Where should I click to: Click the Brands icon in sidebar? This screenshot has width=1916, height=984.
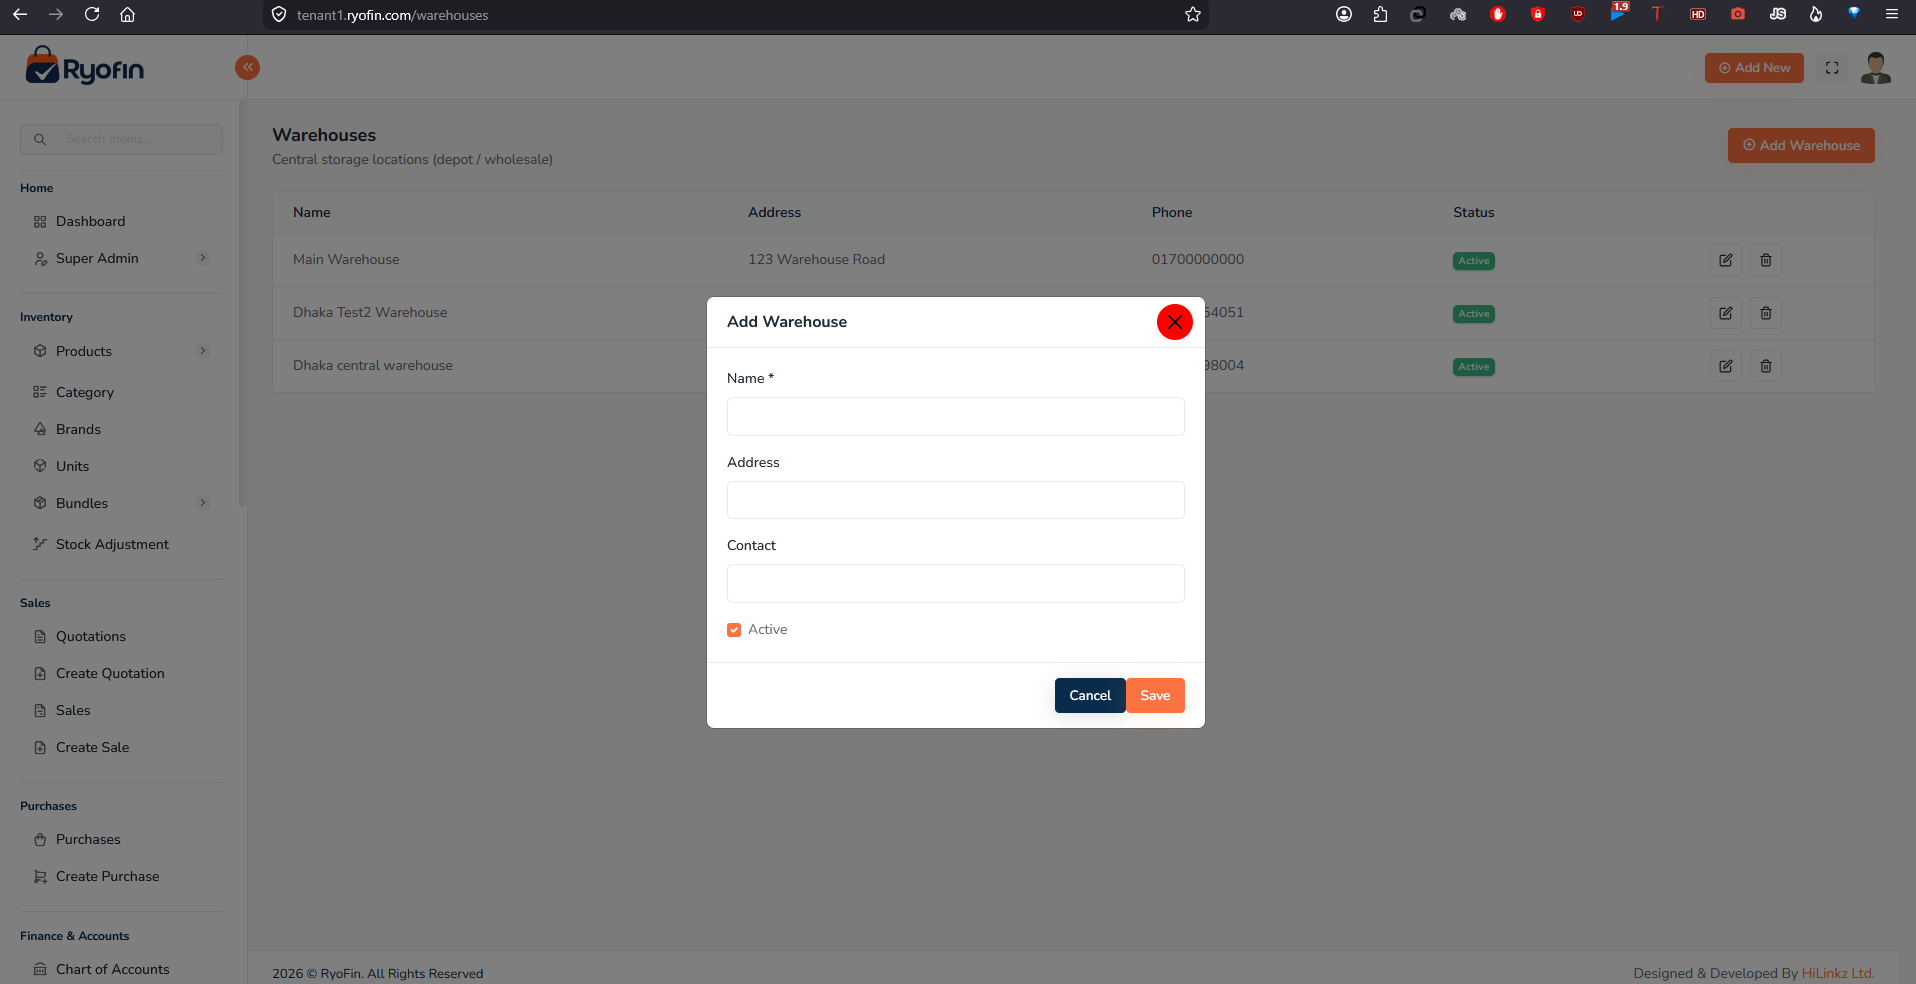[x=40, y=429]
